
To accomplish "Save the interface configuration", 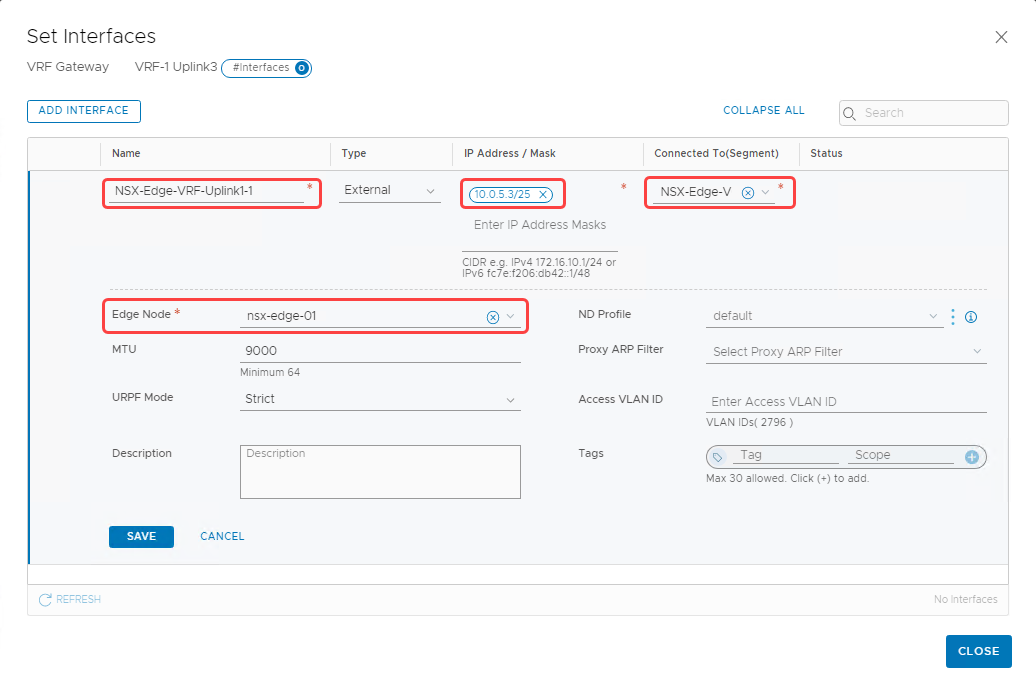I will pyautogui.click(x=141, y=537).
